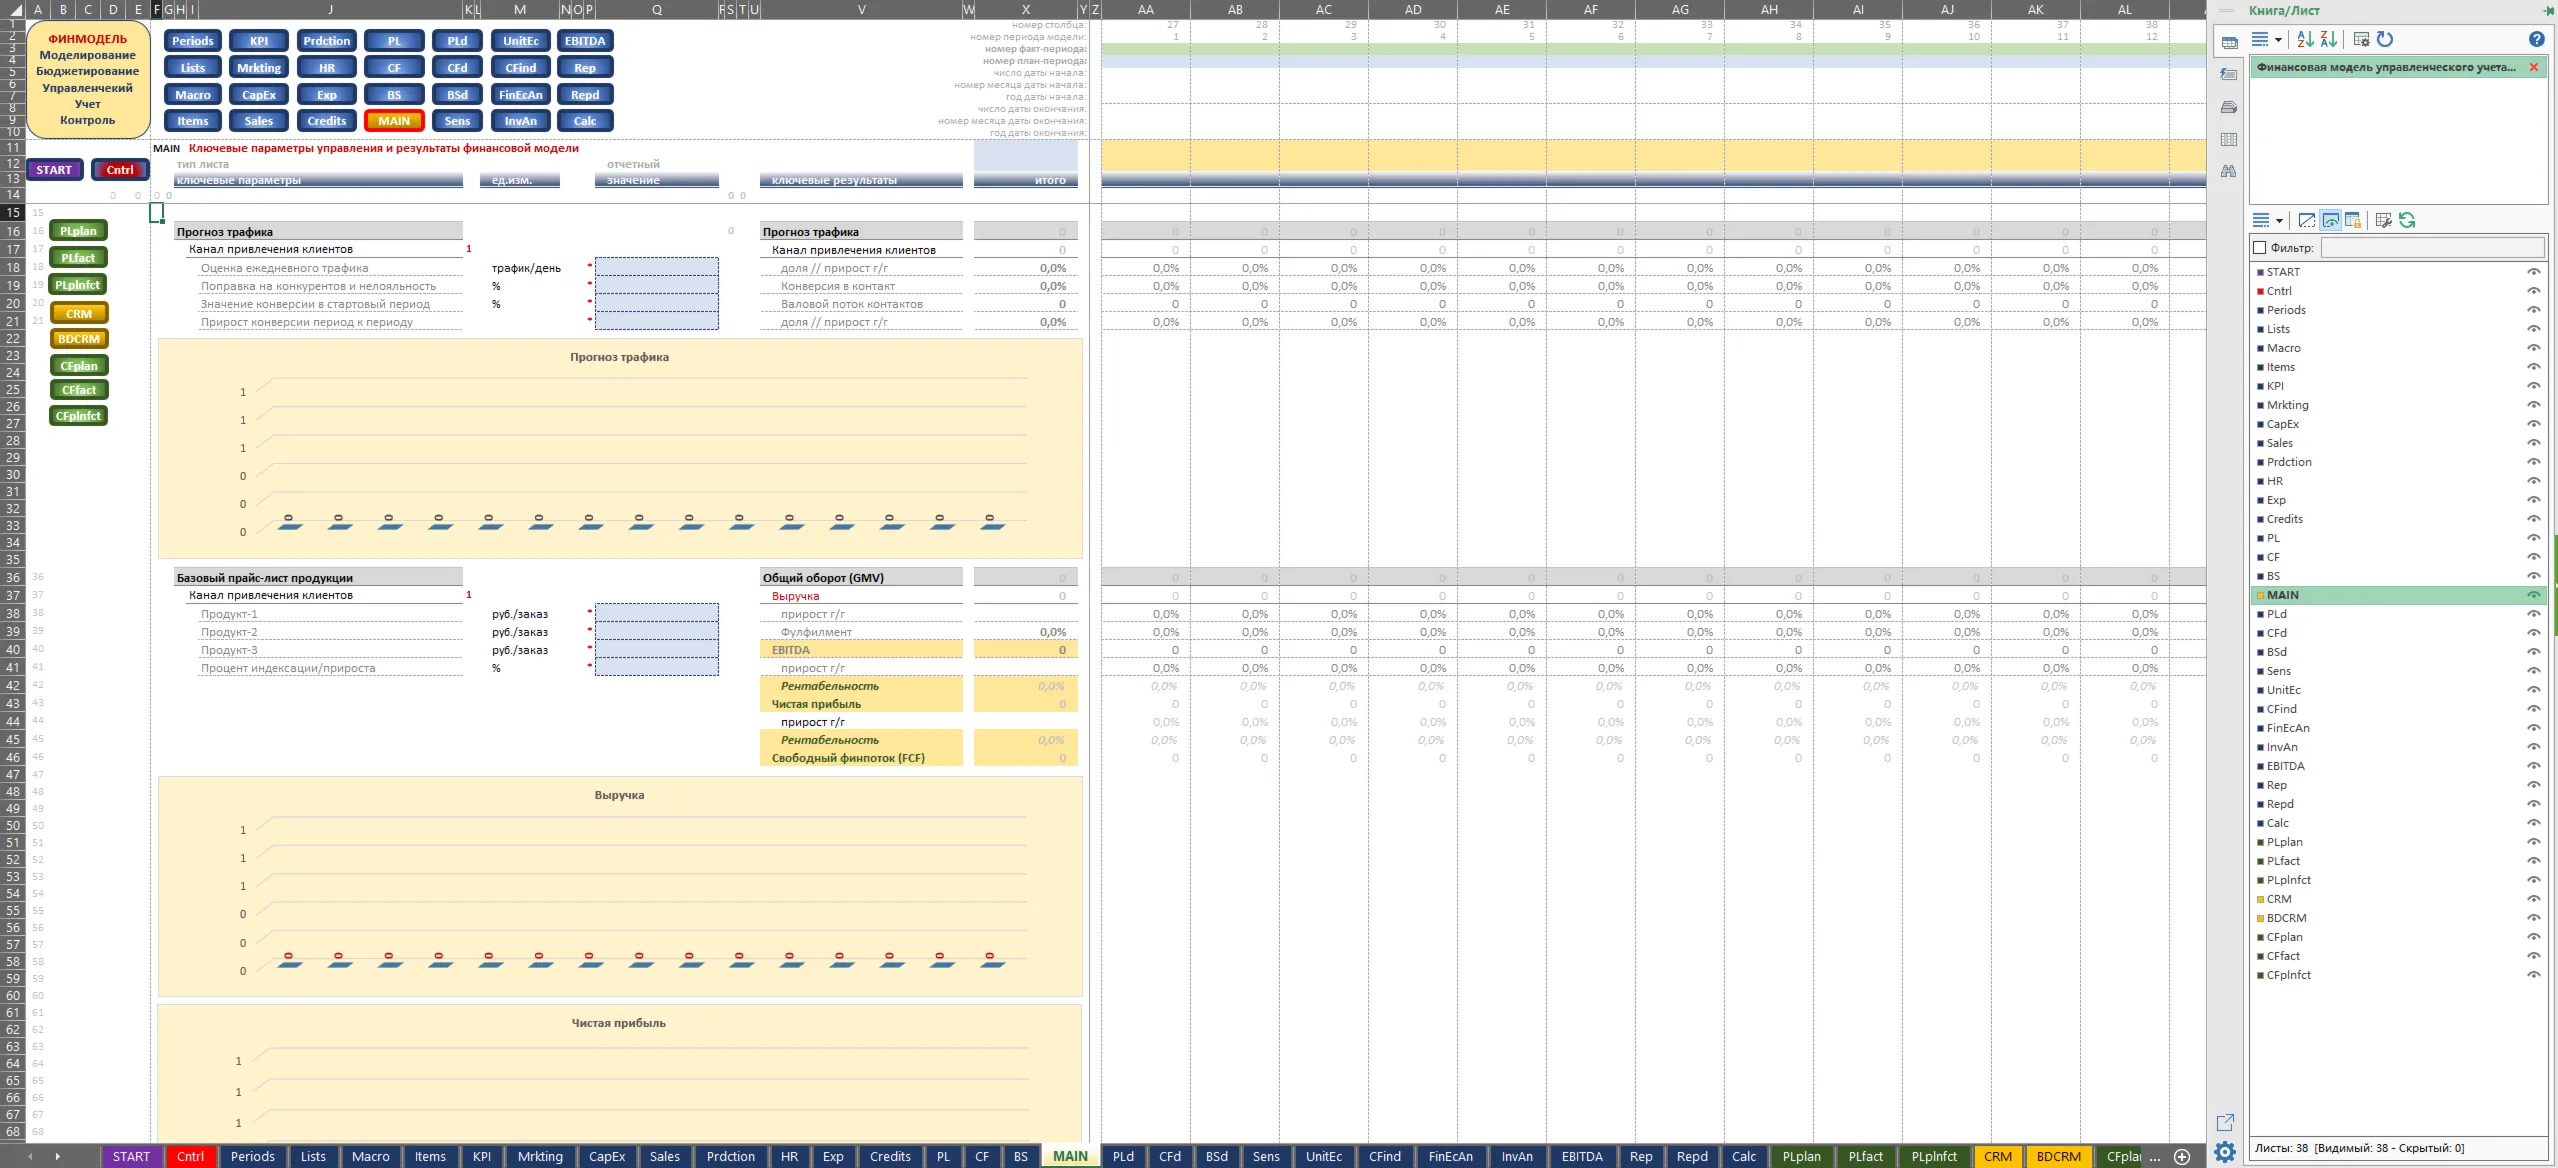Click the blue input cell for Продукт-1

tap(656, 613)
